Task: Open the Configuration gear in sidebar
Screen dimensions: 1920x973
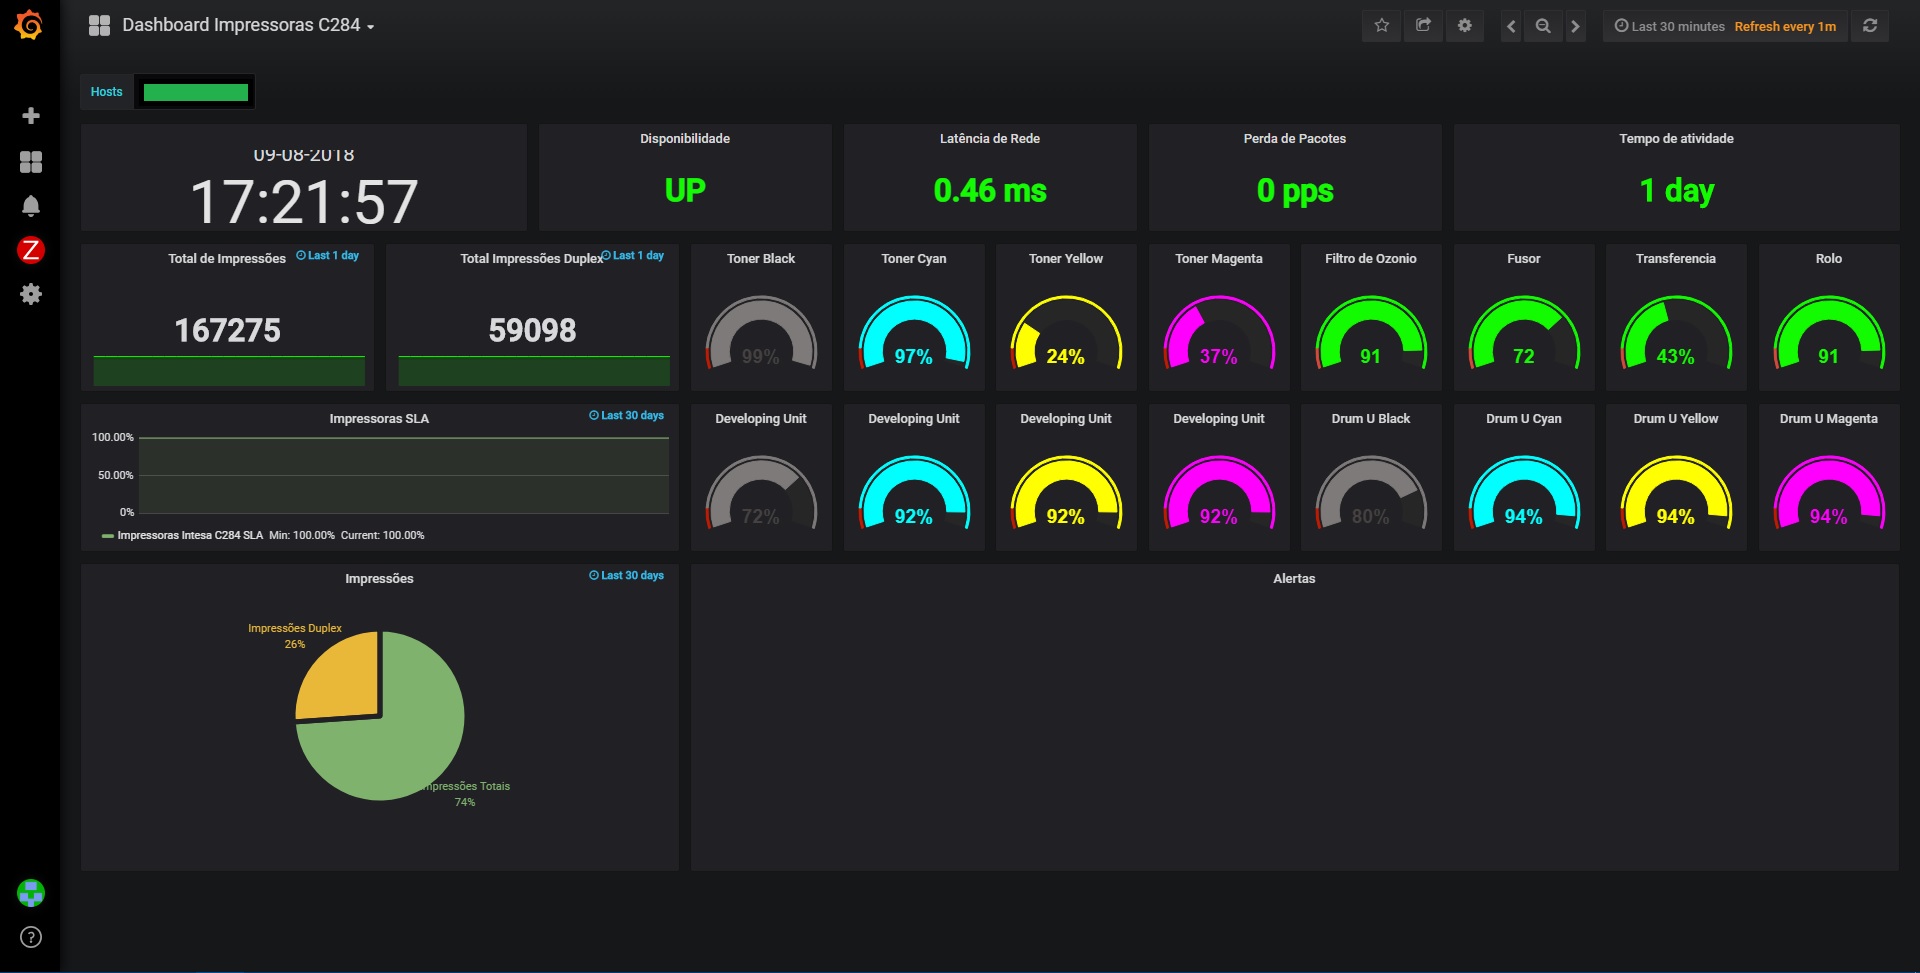Action: click(31, 294)
